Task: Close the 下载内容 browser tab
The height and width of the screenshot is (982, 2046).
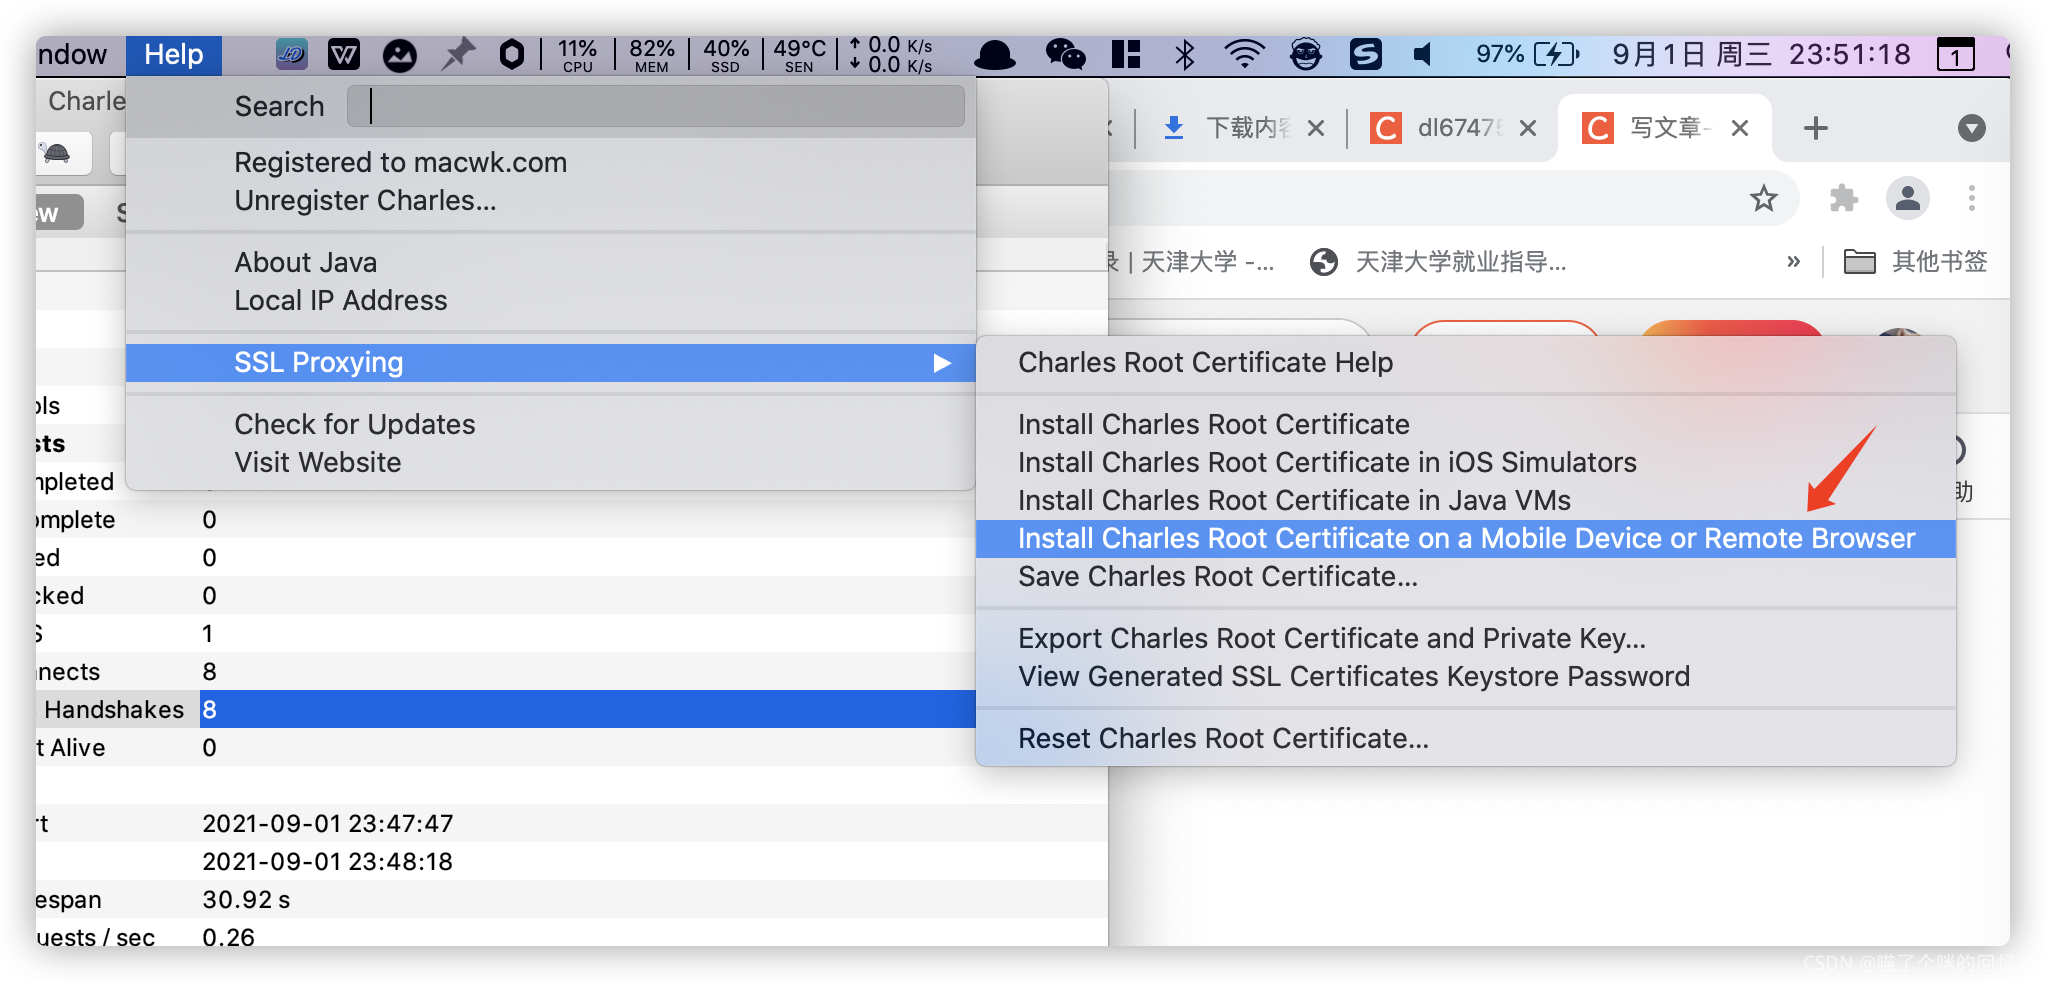Action: click(1316, 128)
